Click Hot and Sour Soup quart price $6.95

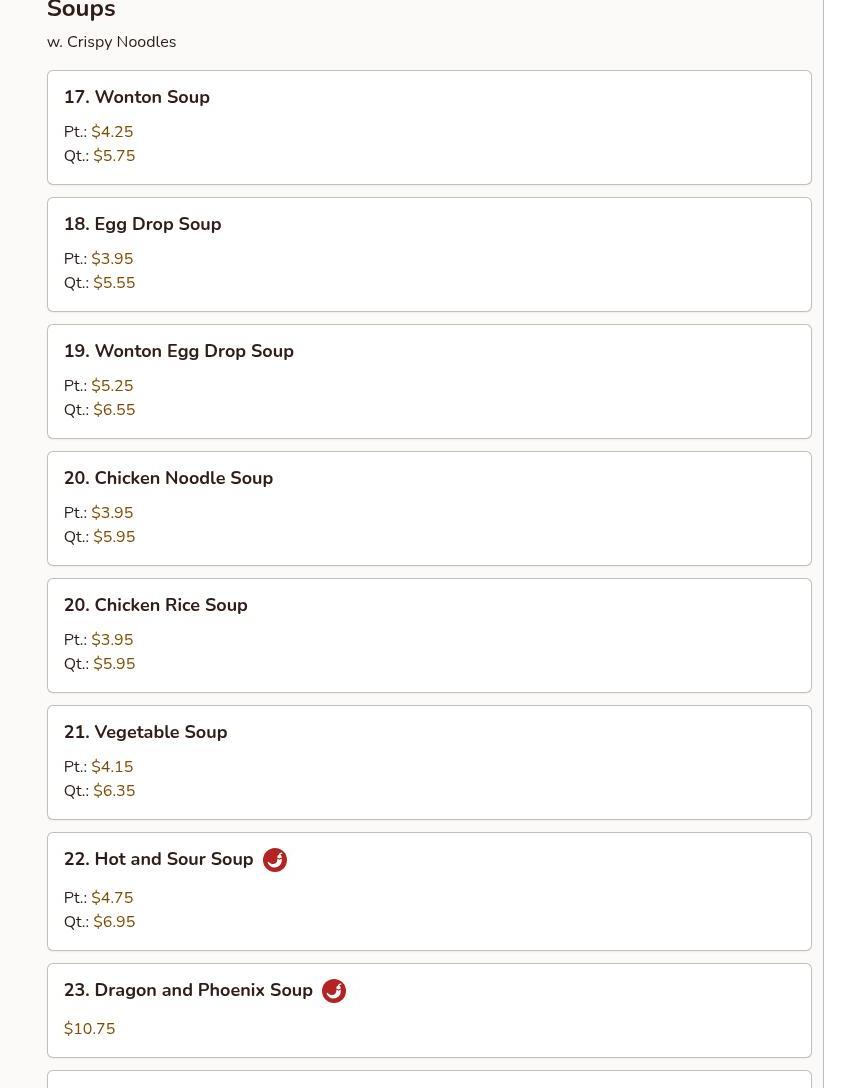click(x=114, y=922)
